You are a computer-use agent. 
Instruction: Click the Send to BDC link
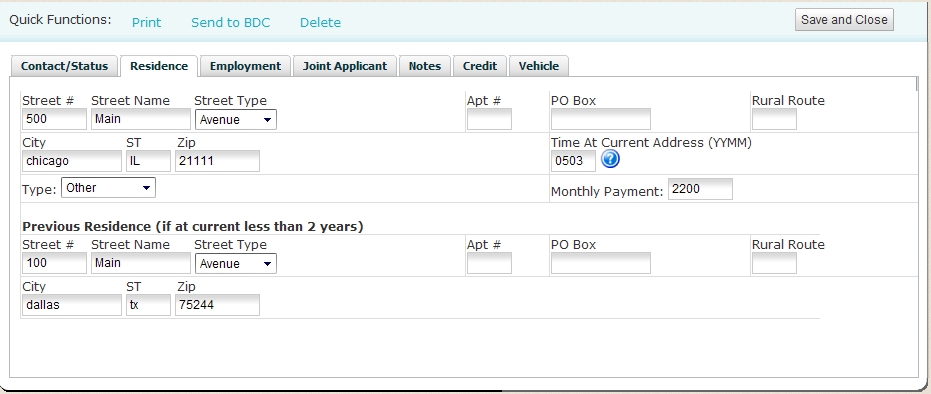click(x=230, y=23)
